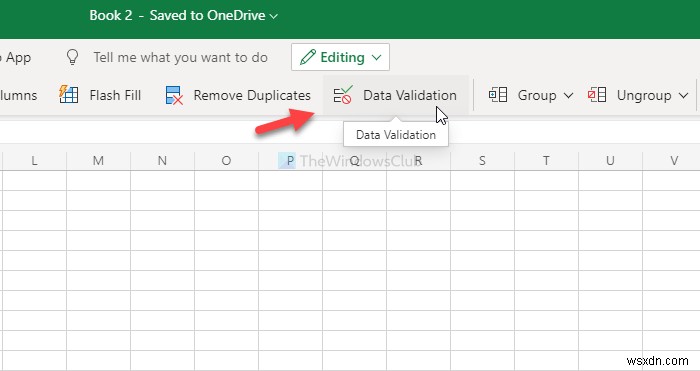Select the first visible cell in column M
This screenshot has width=700, height=371.
tap(98, 181)
